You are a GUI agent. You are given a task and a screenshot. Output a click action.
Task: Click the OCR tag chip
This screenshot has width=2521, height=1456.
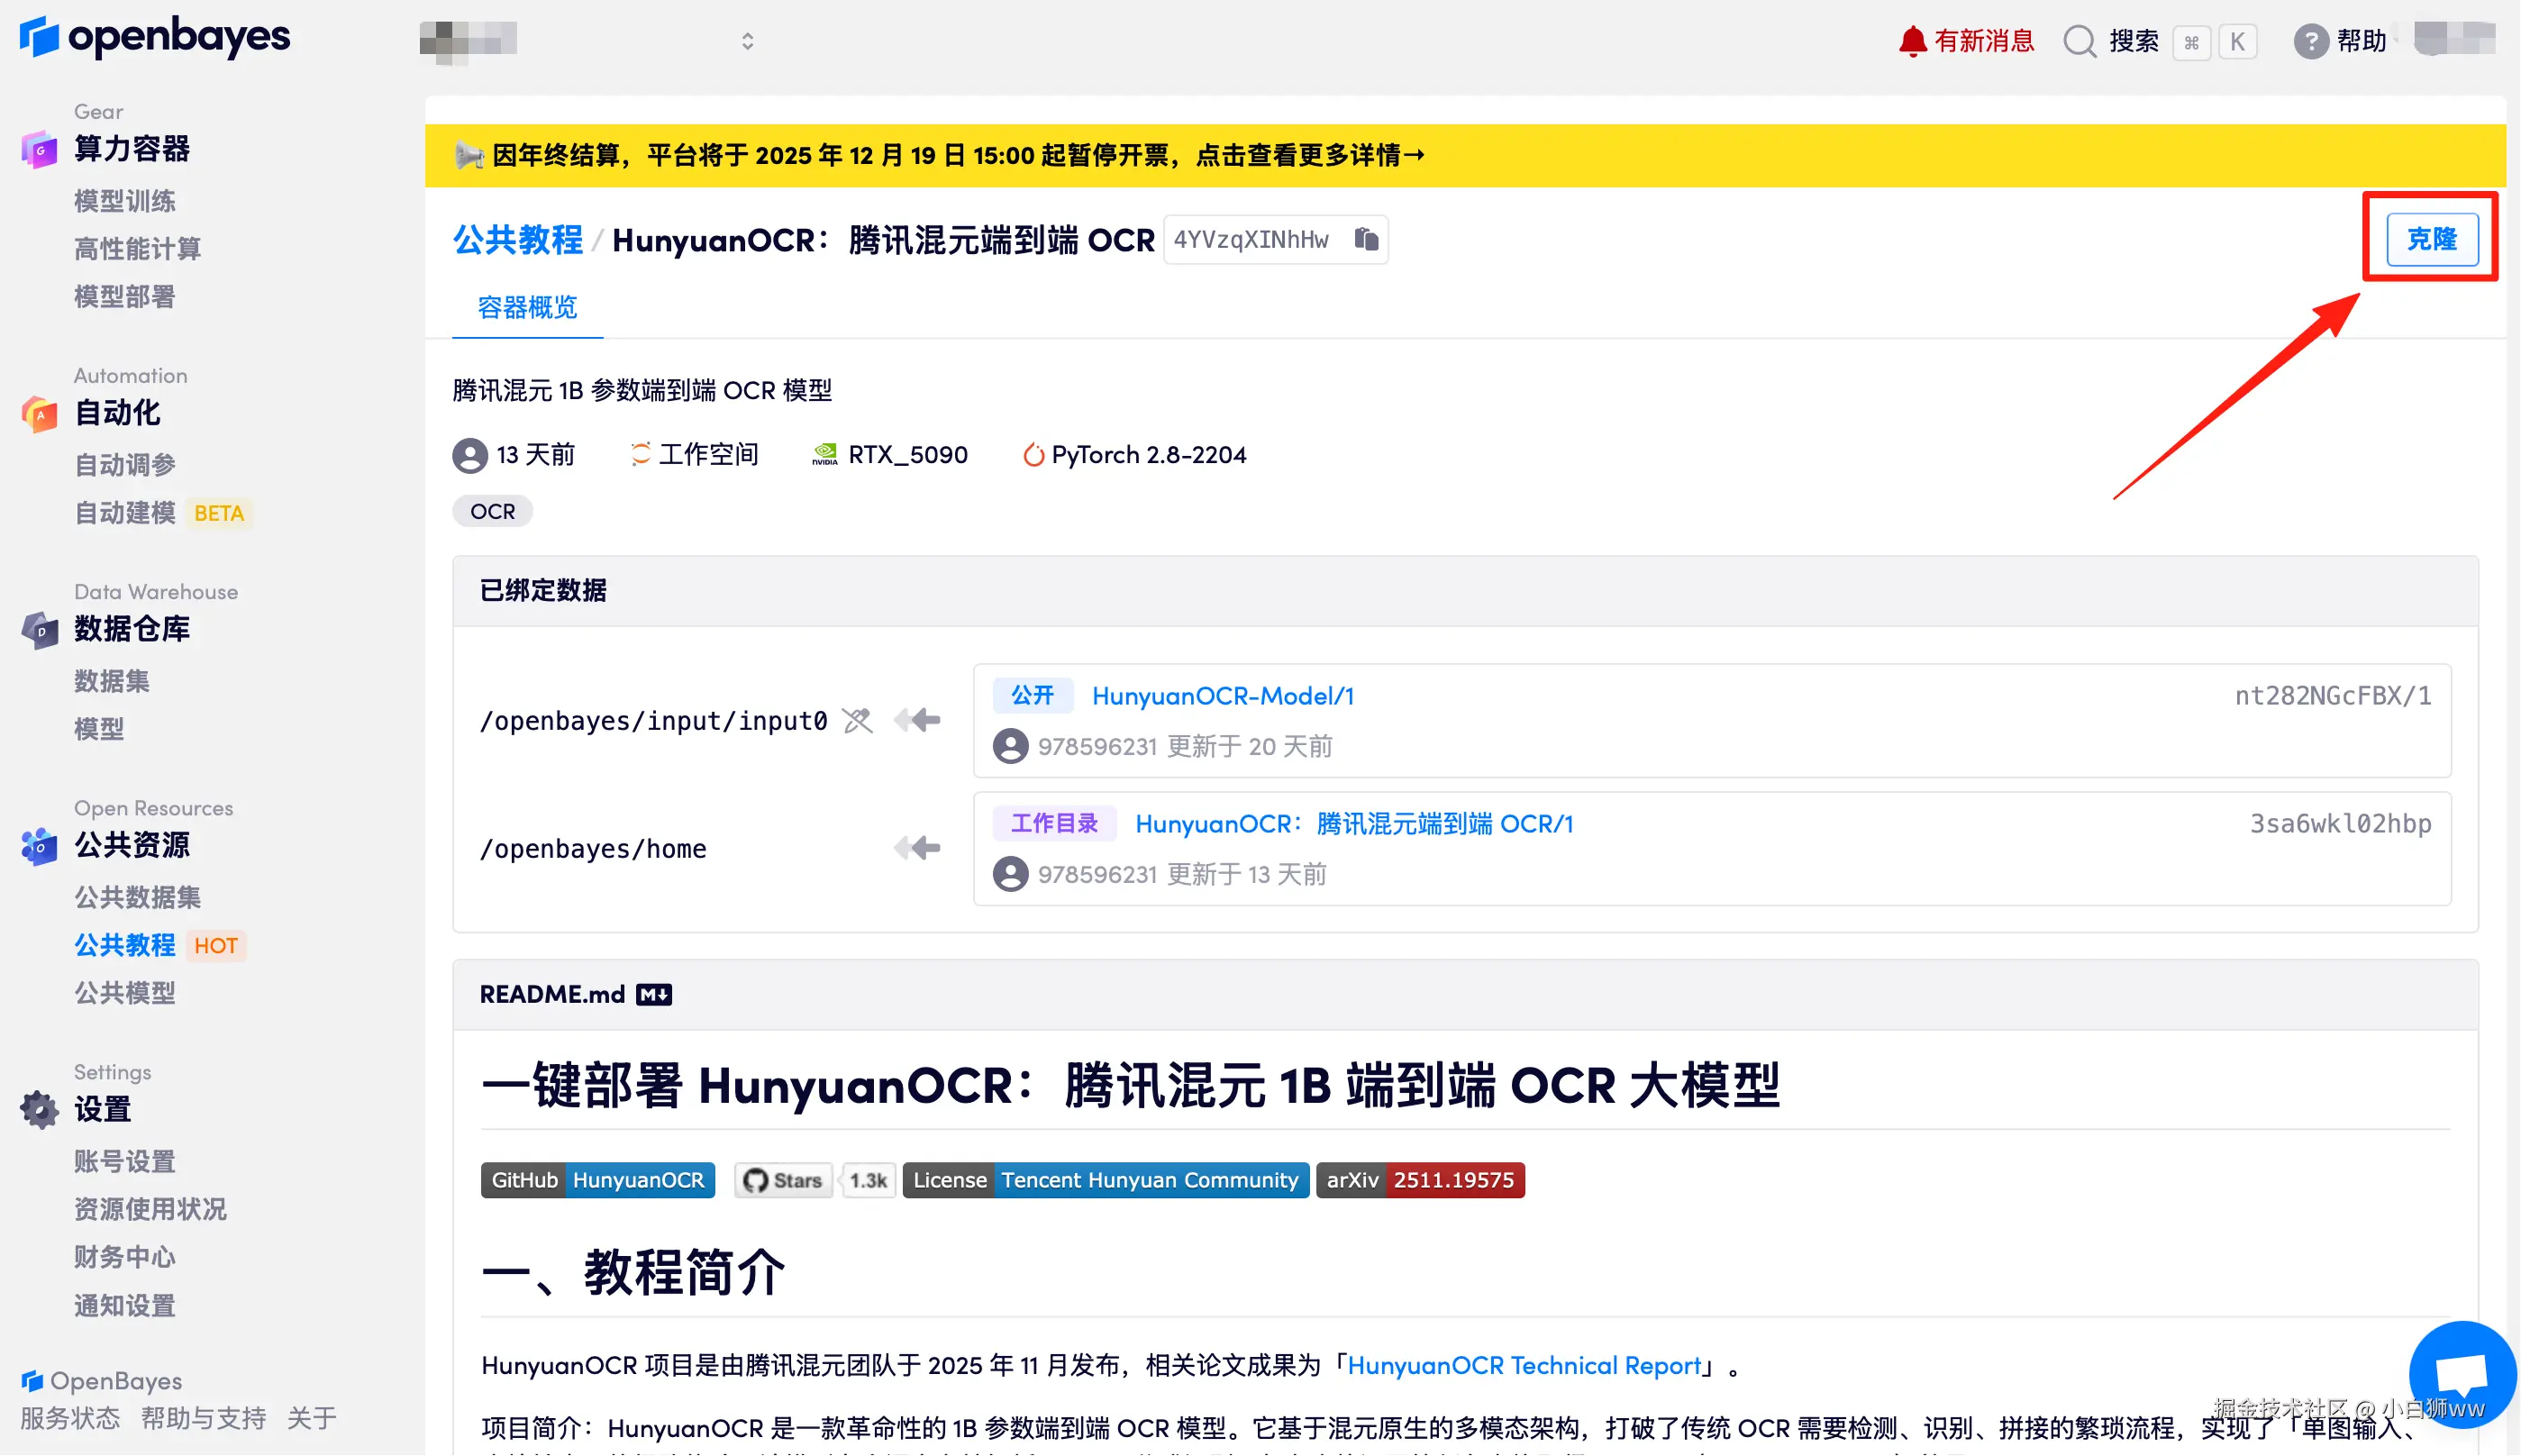point(492,511)
